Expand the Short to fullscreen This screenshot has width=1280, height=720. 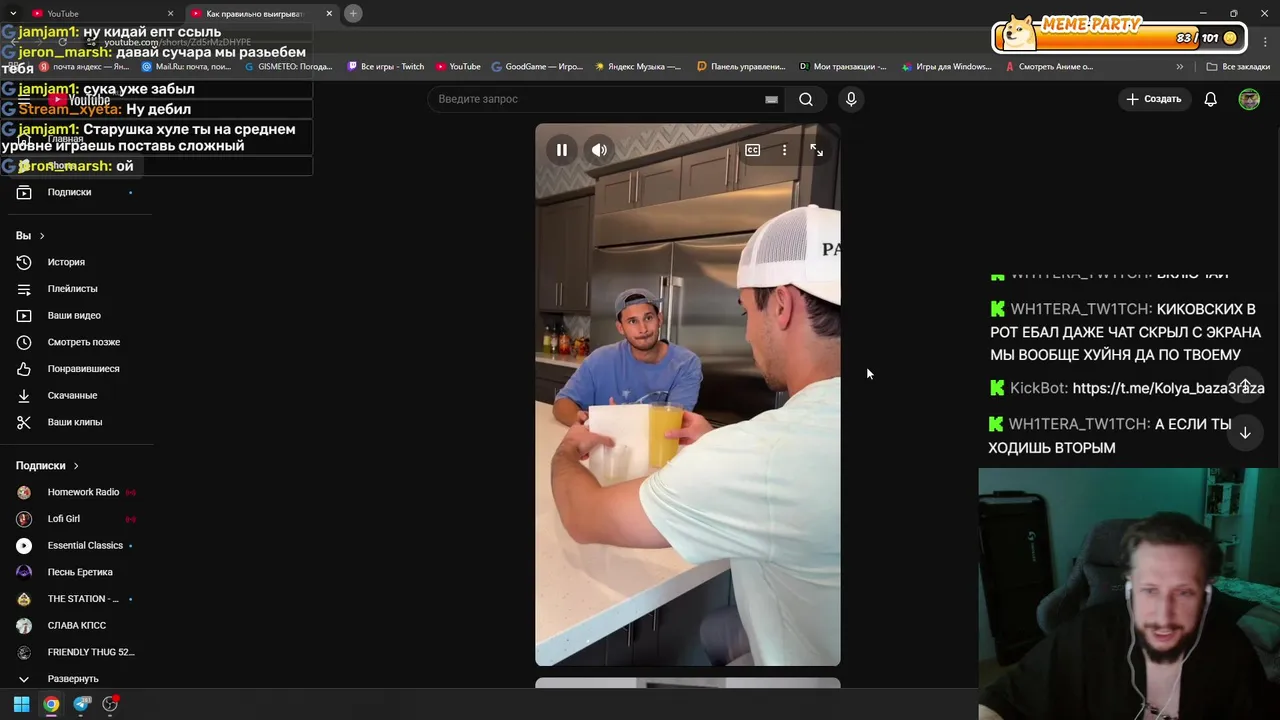coord(817,150)
